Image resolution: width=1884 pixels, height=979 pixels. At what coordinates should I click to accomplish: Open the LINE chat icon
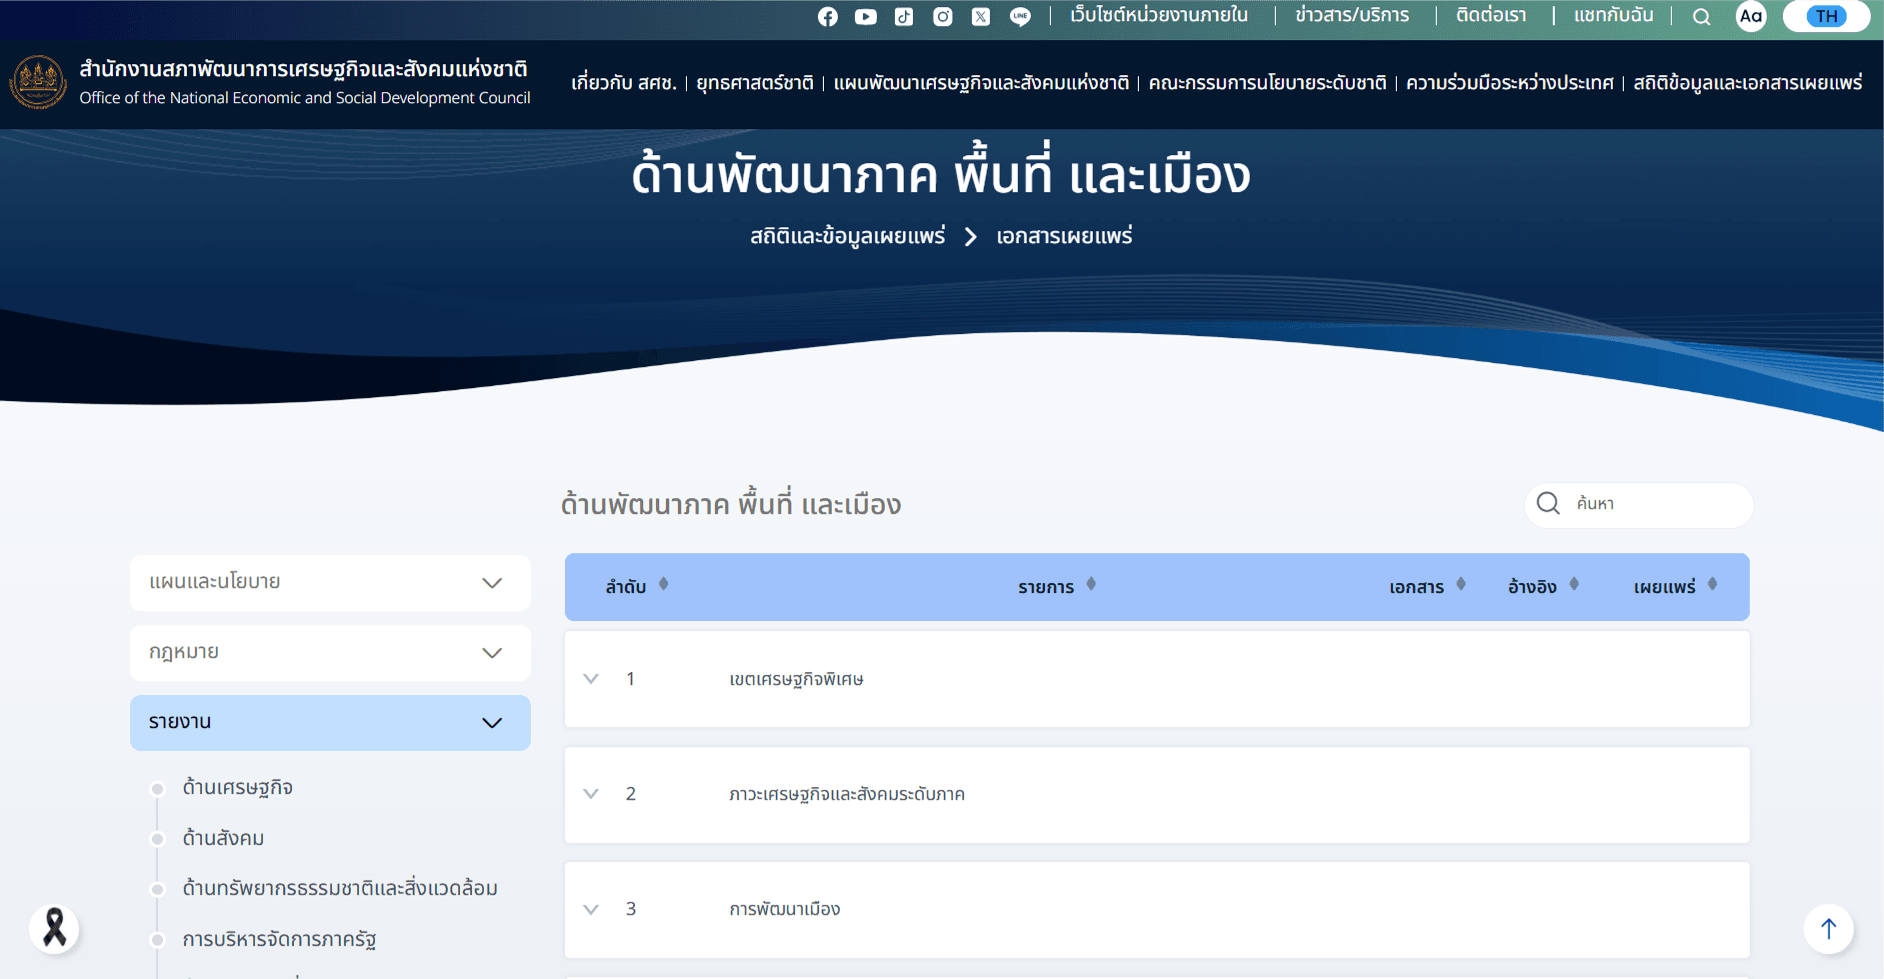coord(1020,17)
